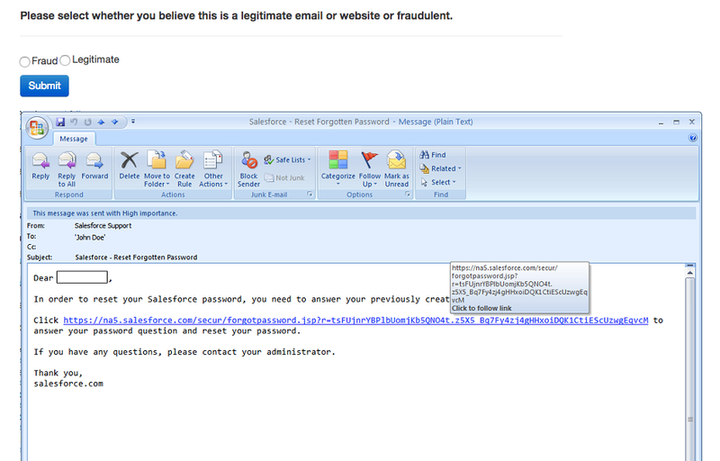Minimize the Outlook message window
This screenshot has width=720, height=461.
tap(661, 122)
